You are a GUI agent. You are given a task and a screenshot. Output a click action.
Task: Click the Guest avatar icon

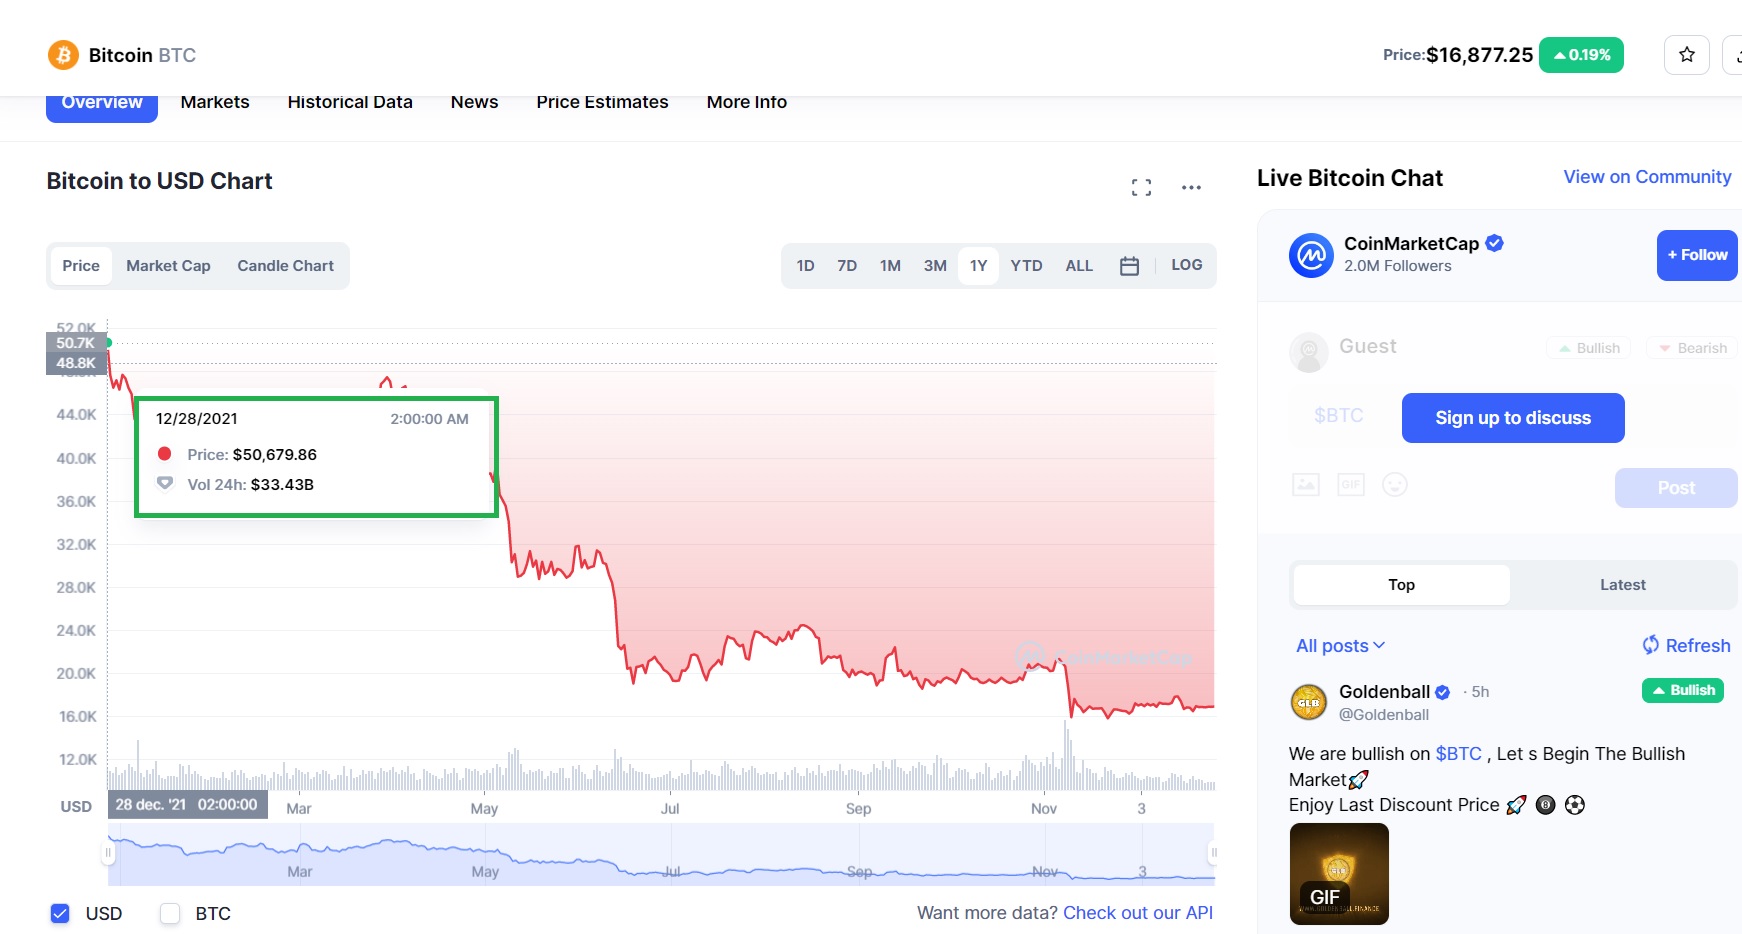pyautogui.click(x=1309, y=352)
